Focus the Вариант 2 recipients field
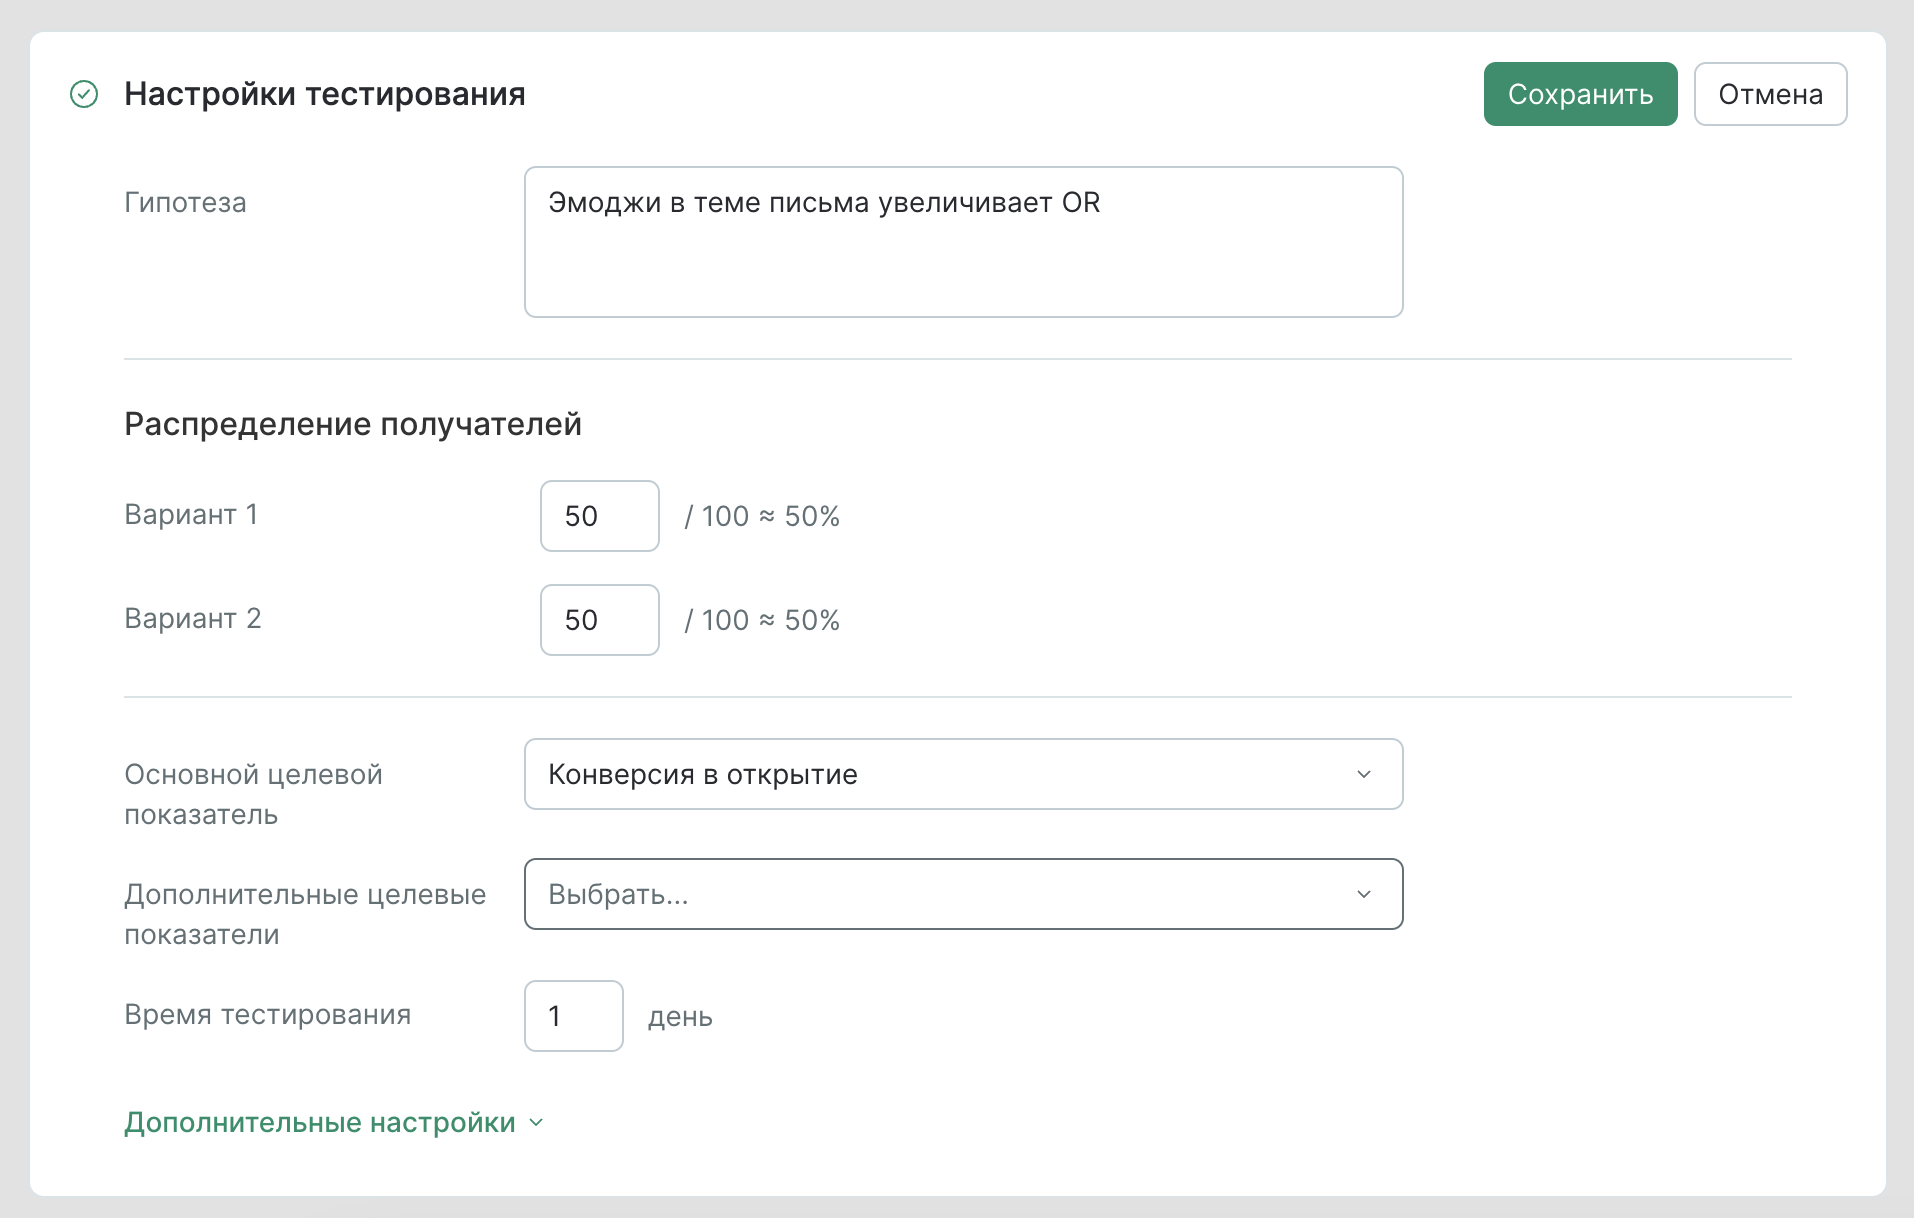Screen dimensions: 1914x1218 pyautogui.click(x=599, y=620)
